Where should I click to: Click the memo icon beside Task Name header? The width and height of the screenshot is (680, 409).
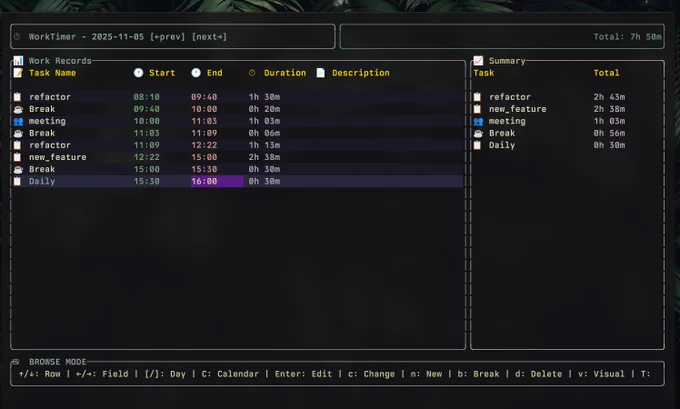[x=18, y=72]
